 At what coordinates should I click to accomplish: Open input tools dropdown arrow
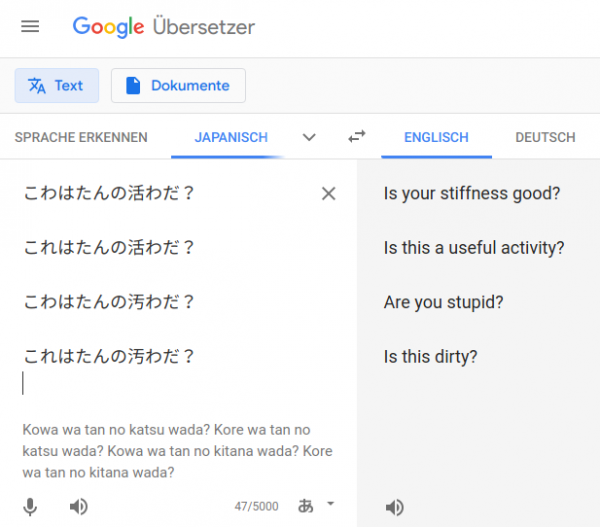pyautogui.click(x=331, y=504)
